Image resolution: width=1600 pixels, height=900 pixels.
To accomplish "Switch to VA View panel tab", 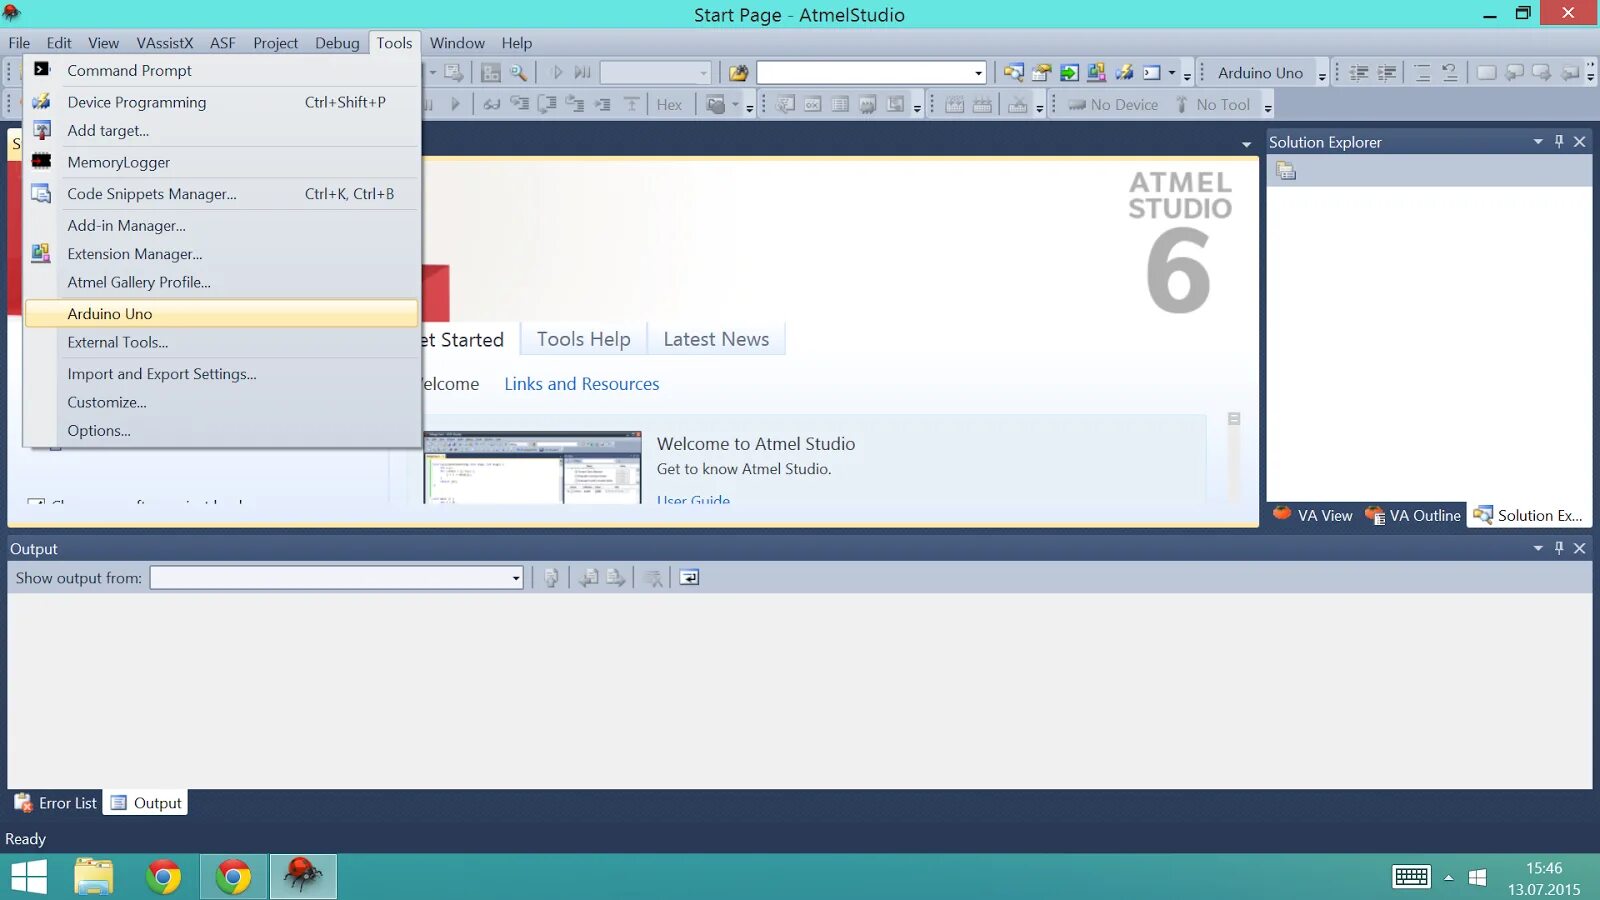I will [1313, 515].
